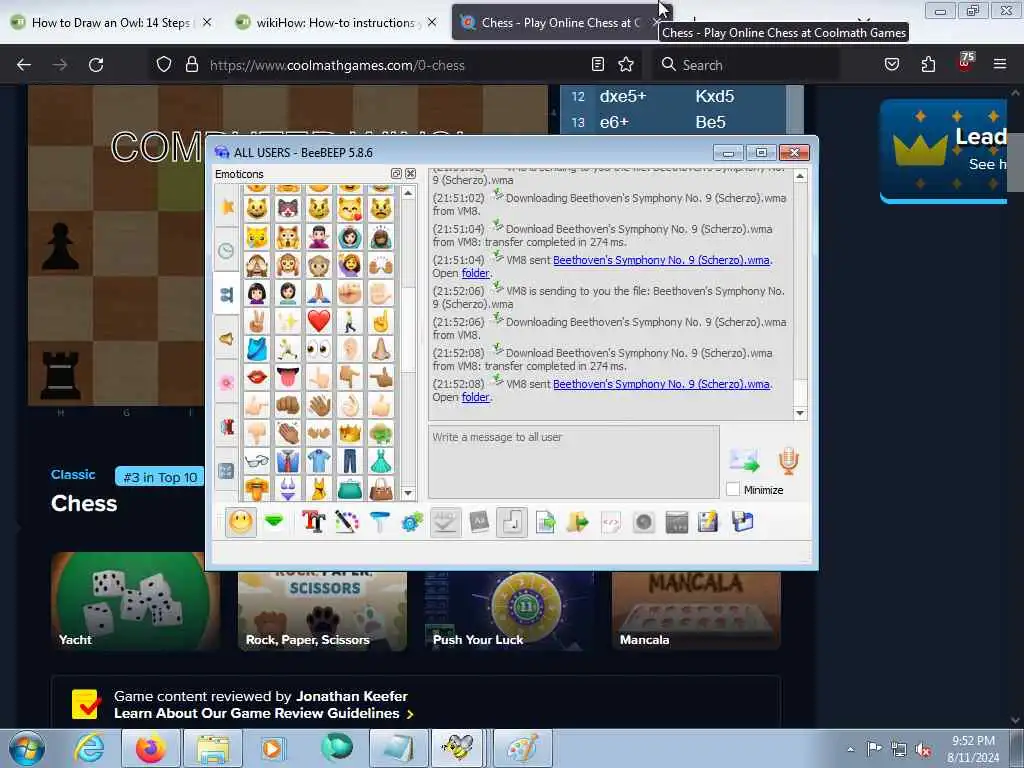Click the send file page-with-arrow icon
This screenshot has width=1024, height=768.
pyautogui.click(x=545, y=522)
